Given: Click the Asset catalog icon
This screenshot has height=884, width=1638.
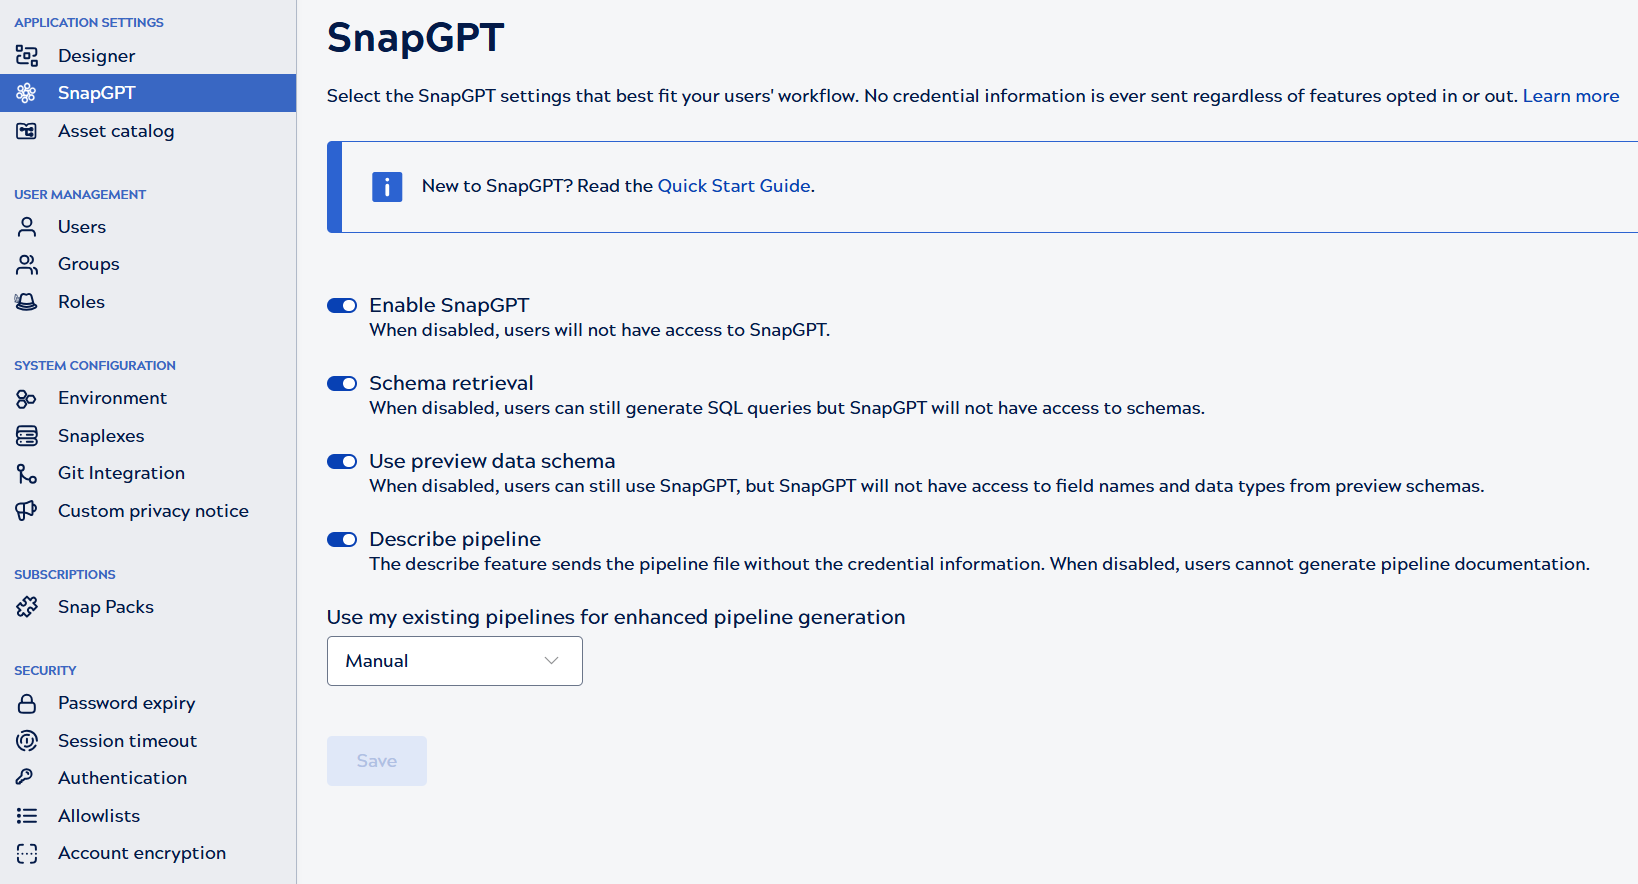Looking at the screenshot, I should 26,130.
